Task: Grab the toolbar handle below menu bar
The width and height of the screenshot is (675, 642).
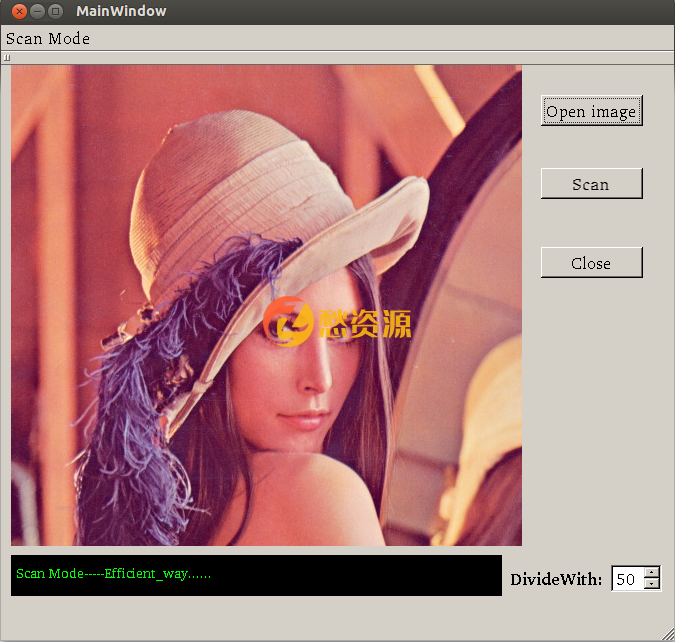Action: pos(7,58)
